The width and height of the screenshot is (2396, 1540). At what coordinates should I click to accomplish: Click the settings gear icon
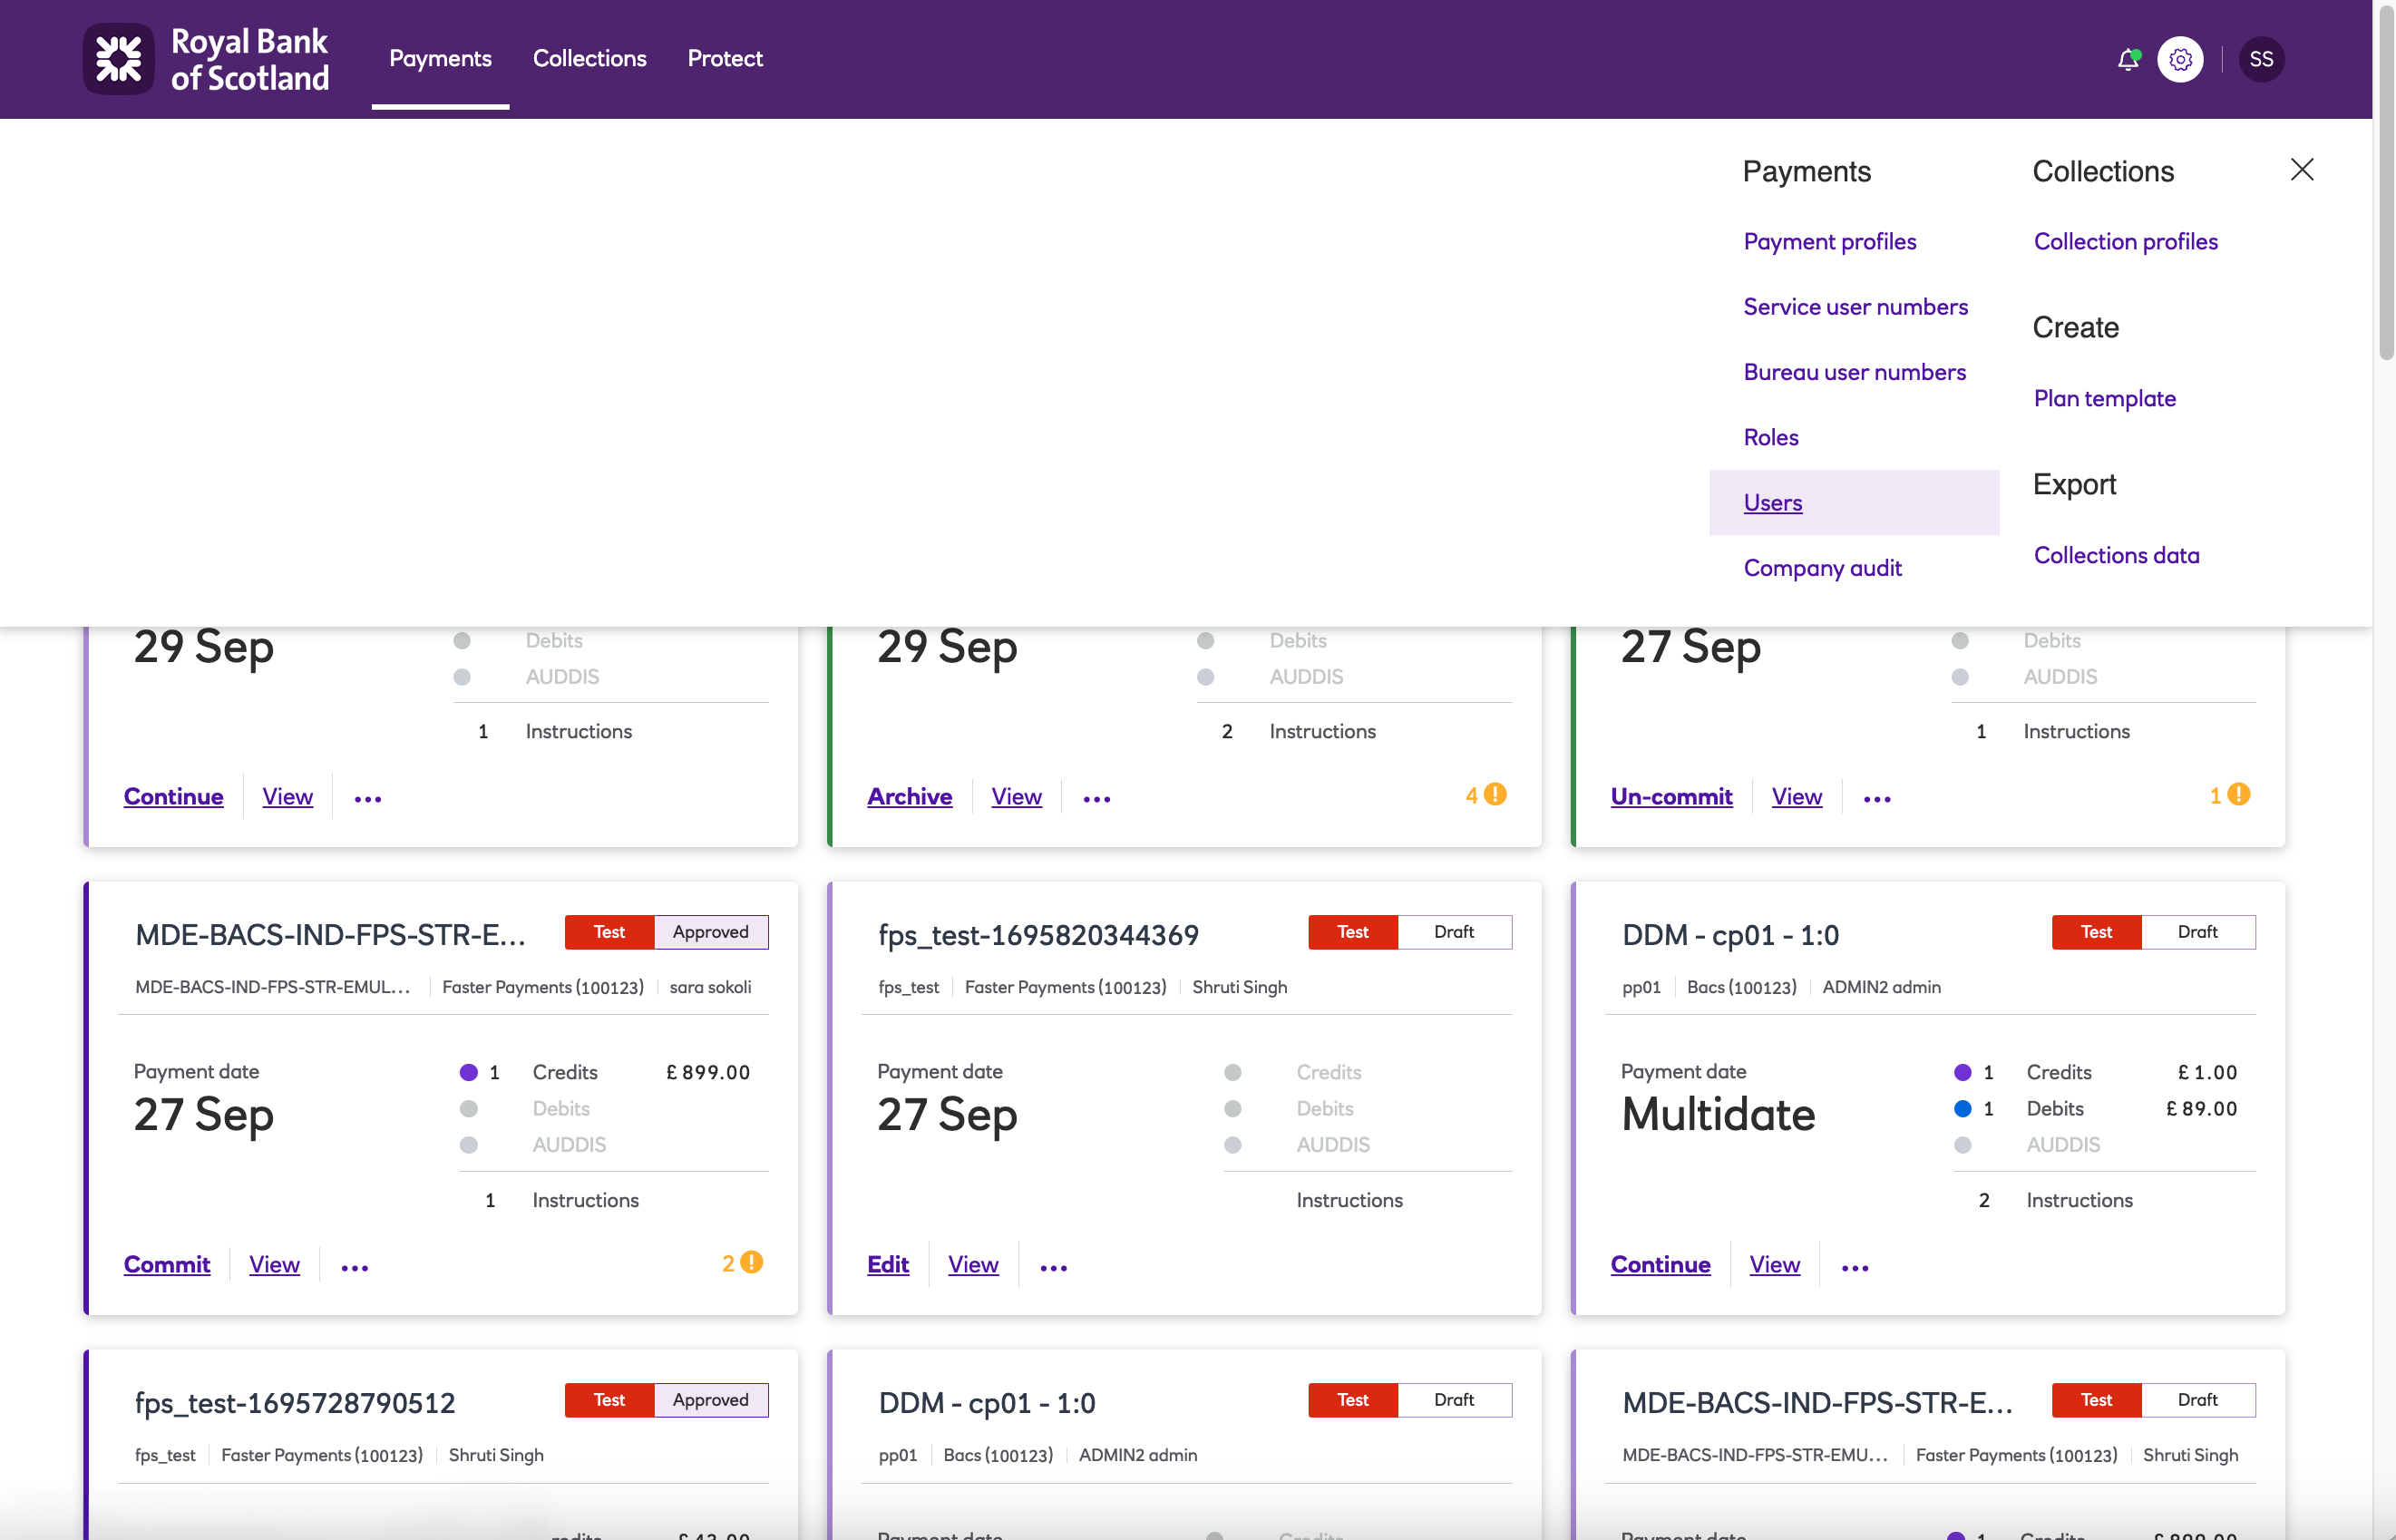click(x=2180, y=59)
